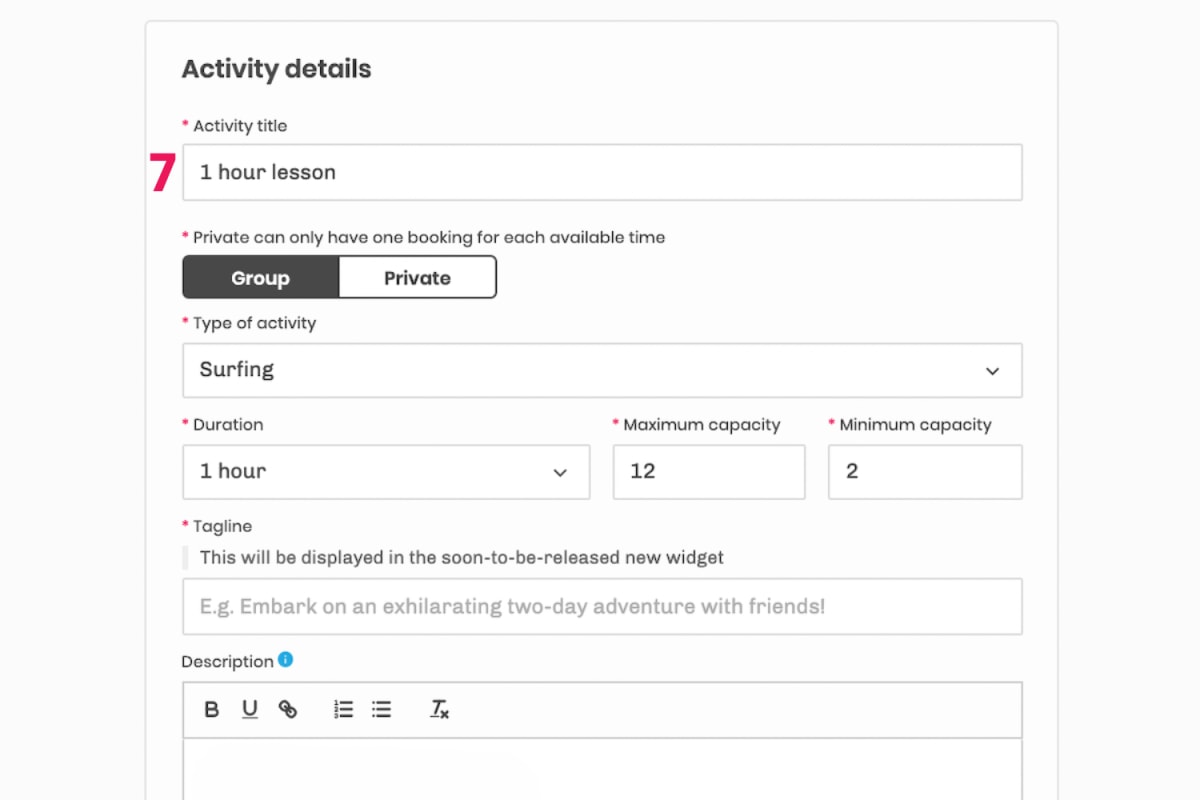Insert a link in the description
1200x800 pixels.
click(288, 710)
